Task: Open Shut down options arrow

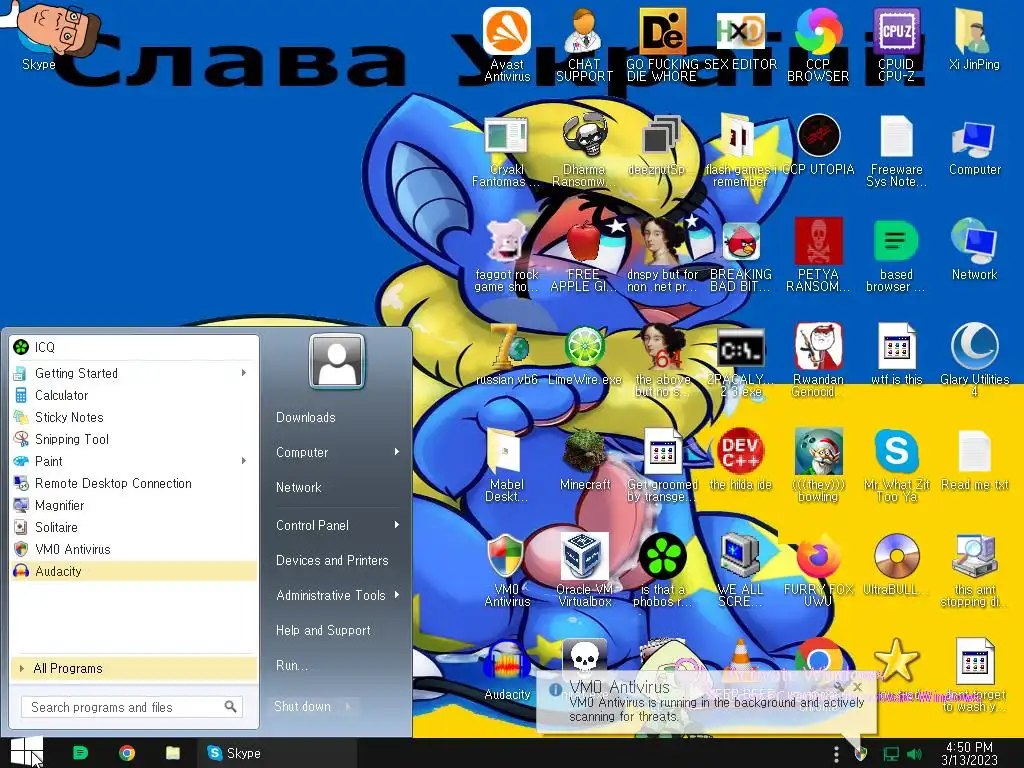Action: [348, 707]
